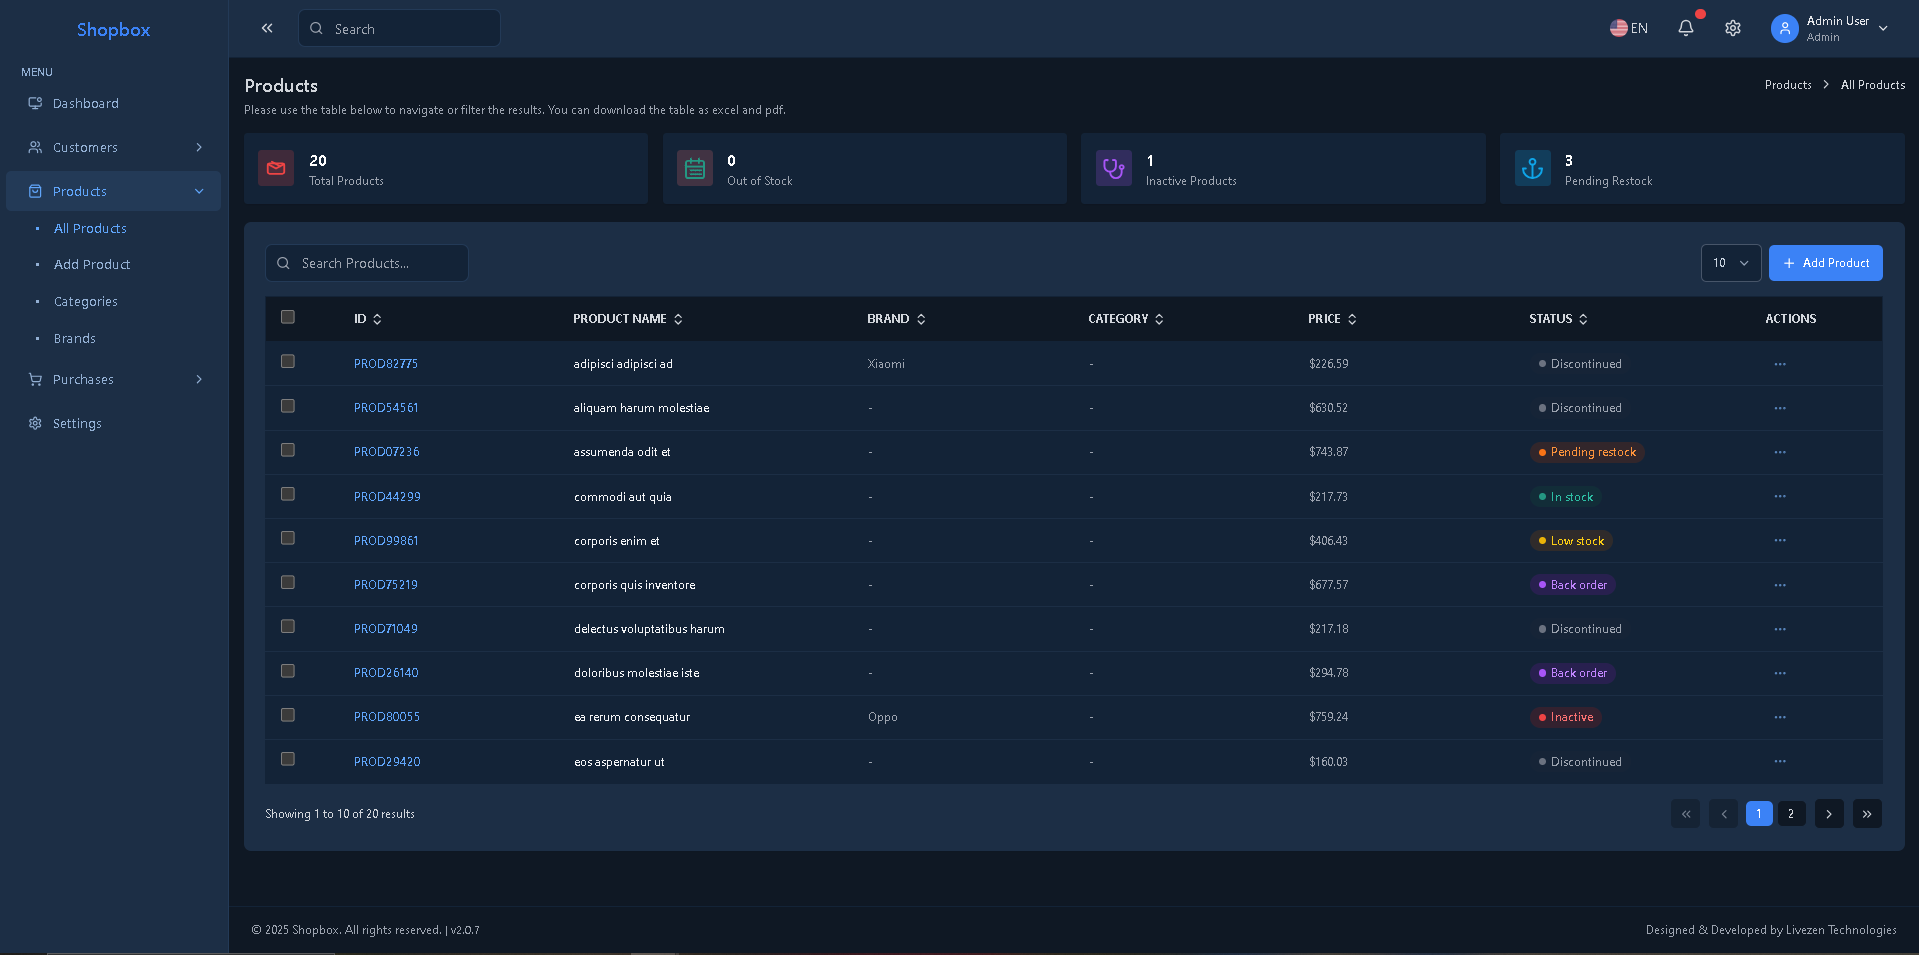
Task: Select the Customers sidebar icon
Action: (35, 147)
